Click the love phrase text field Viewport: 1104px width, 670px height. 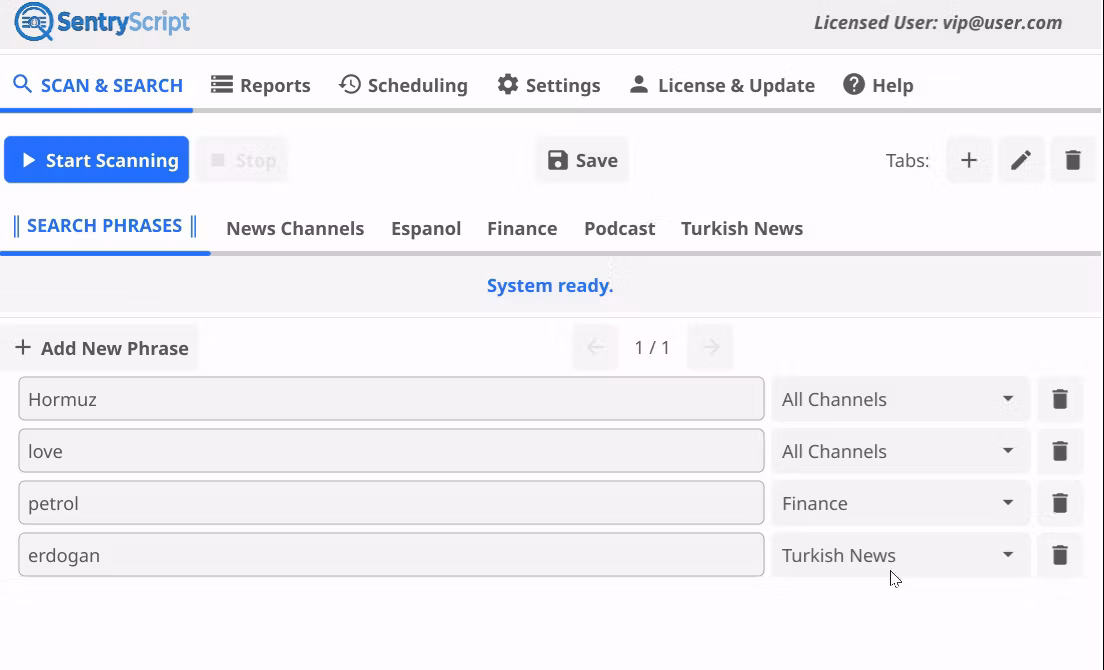(390, 451)
